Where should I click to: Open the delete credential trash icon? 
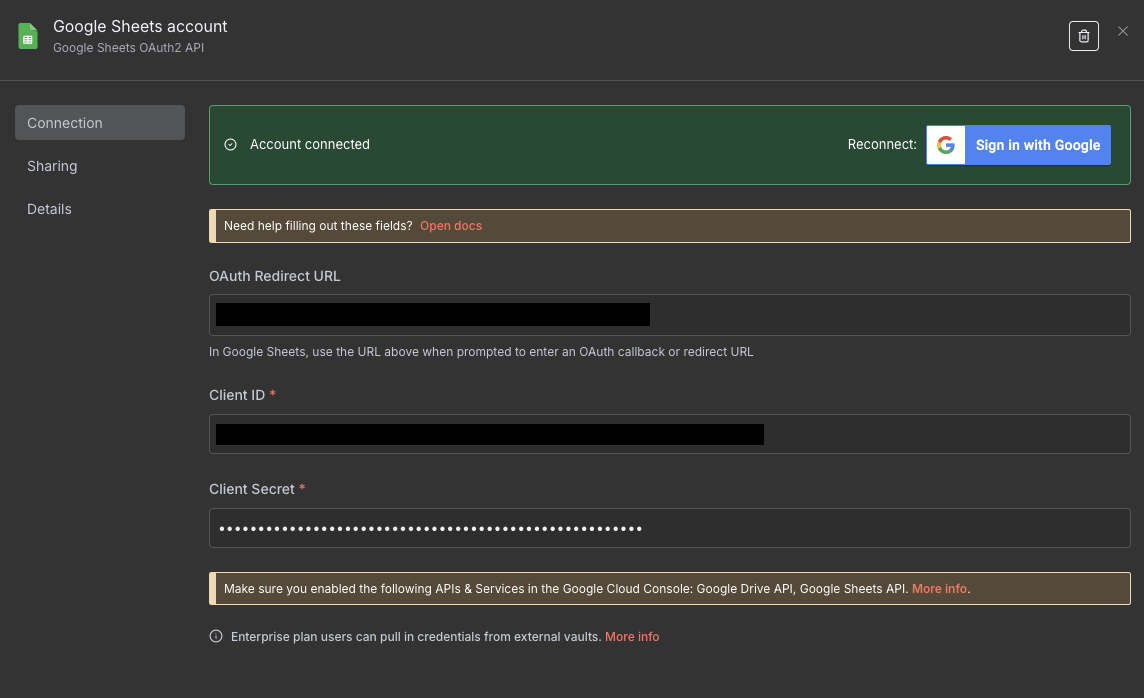[x=1083, y=35]
